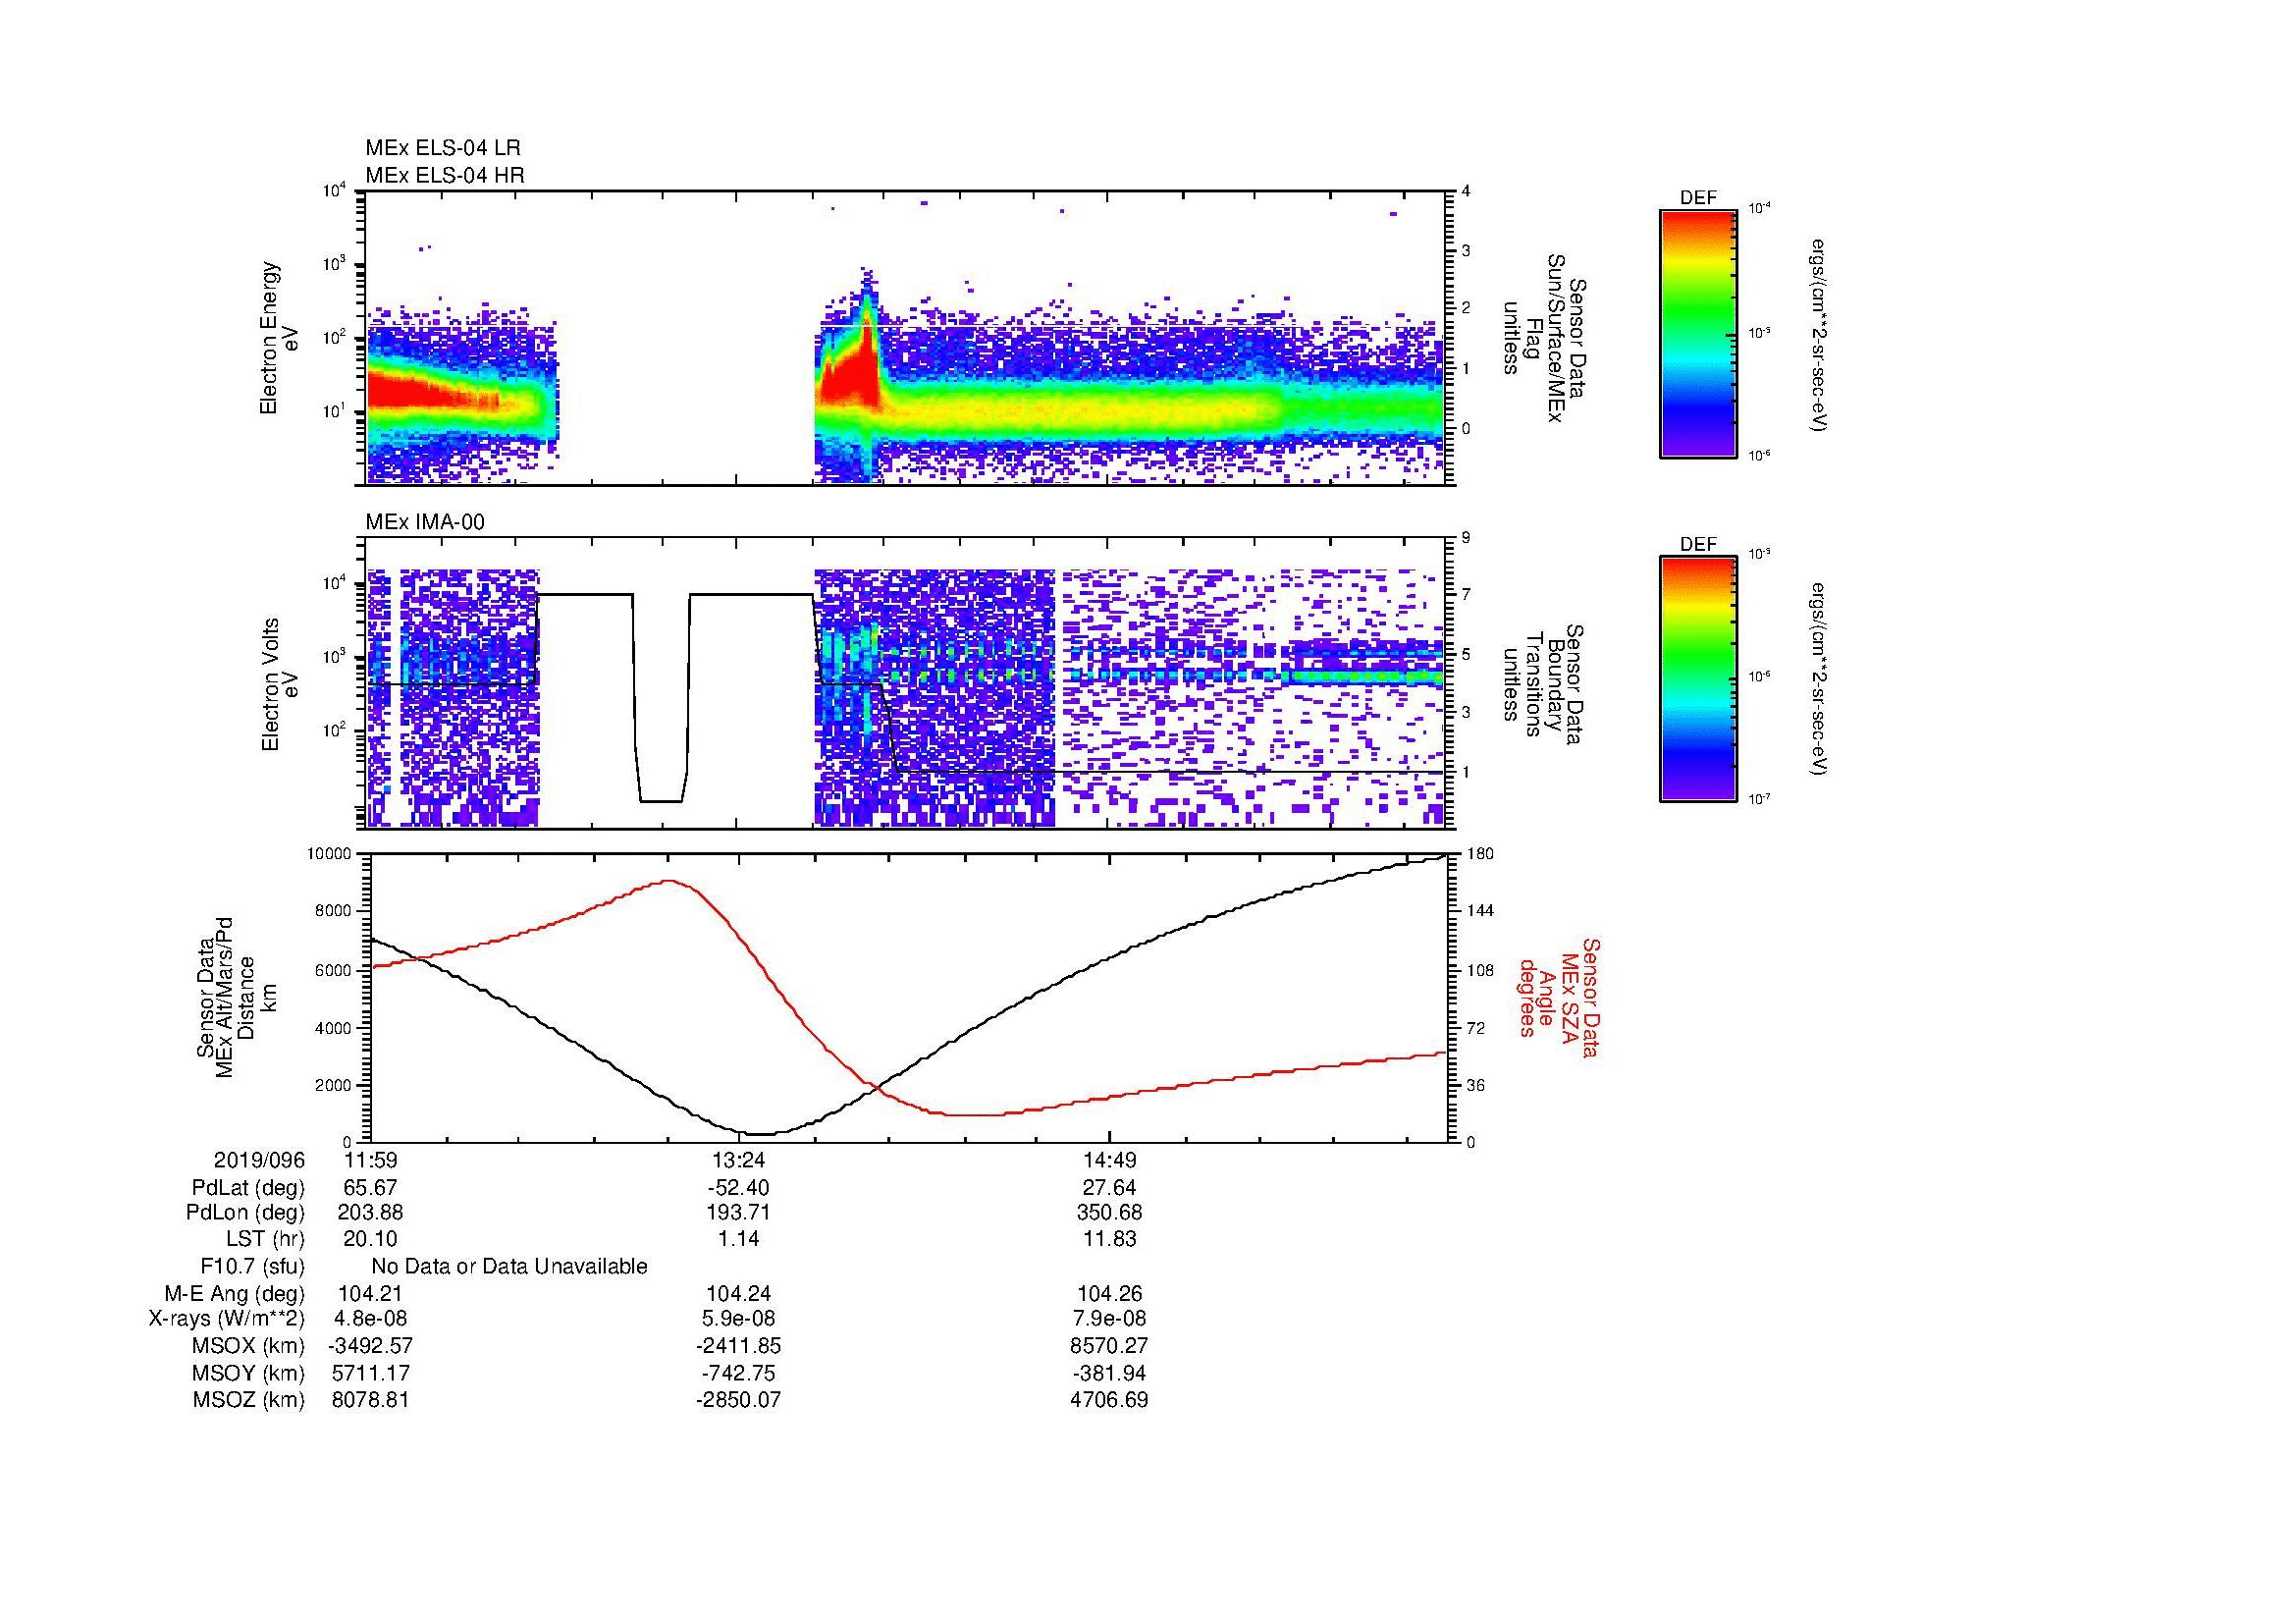
Task: Click the 2019/096 date label
Action: pos(259,1160)
